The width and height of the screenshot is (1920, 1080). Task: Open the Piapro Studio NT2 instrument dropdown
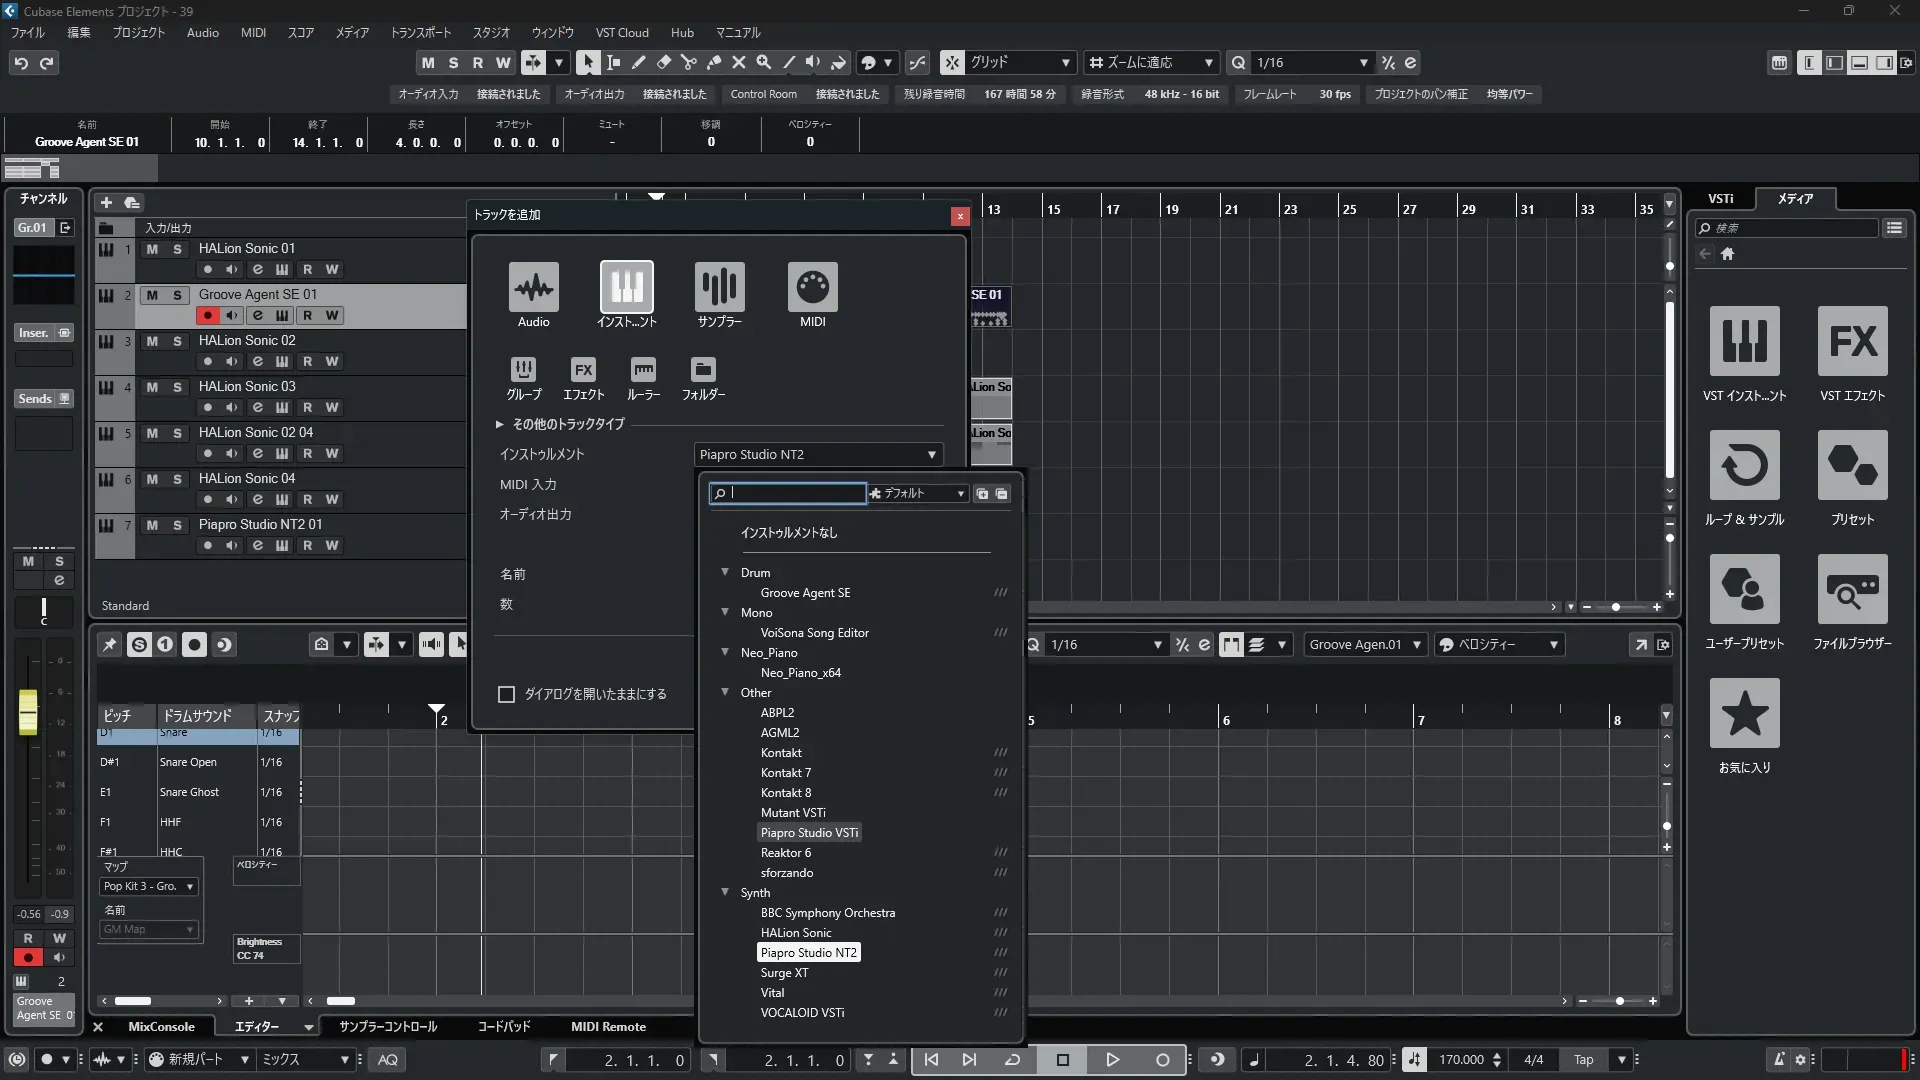point(819,454)
